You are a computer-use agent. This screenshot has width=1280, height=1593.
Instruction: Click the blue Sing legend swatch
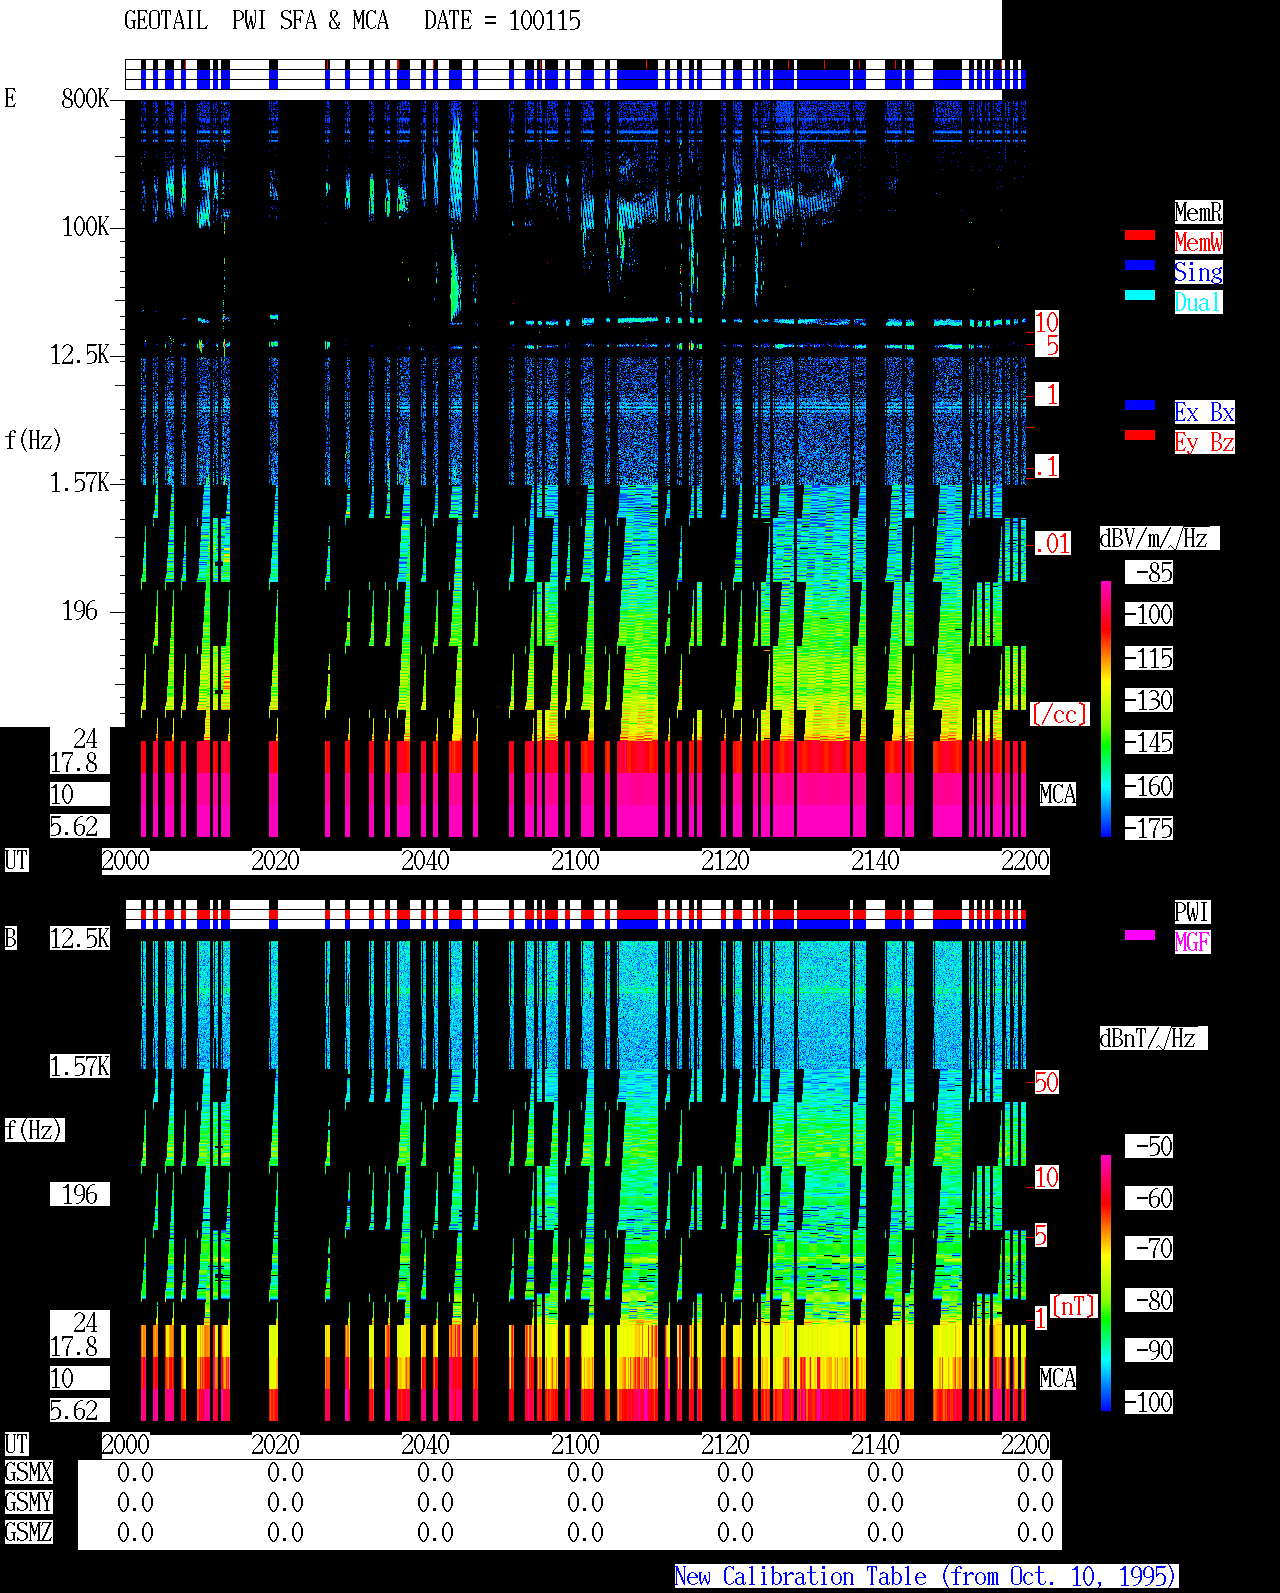(1140, 265)
